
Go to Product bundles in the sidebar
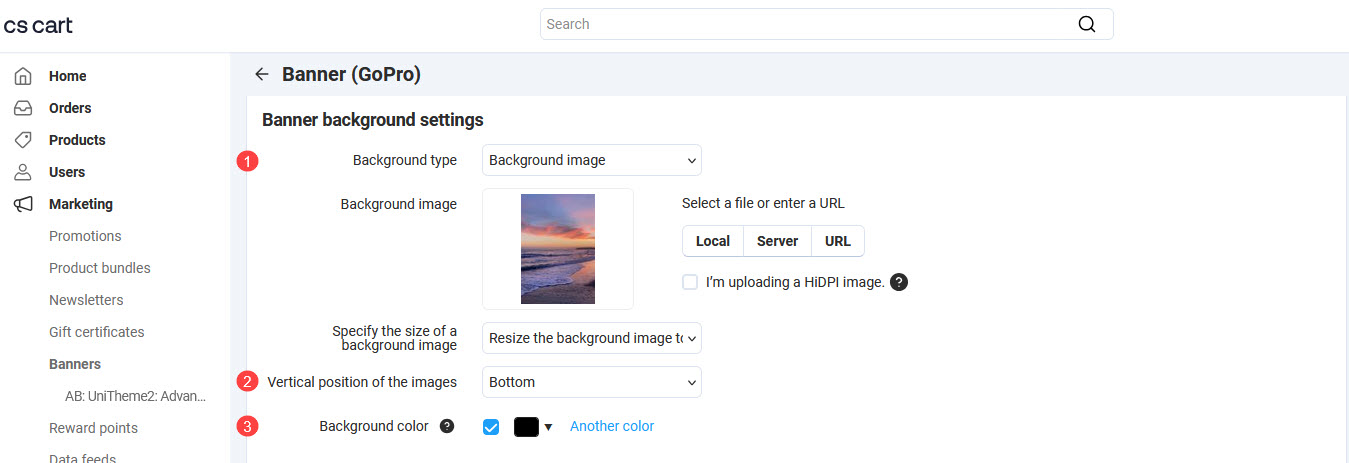(100, 268)
